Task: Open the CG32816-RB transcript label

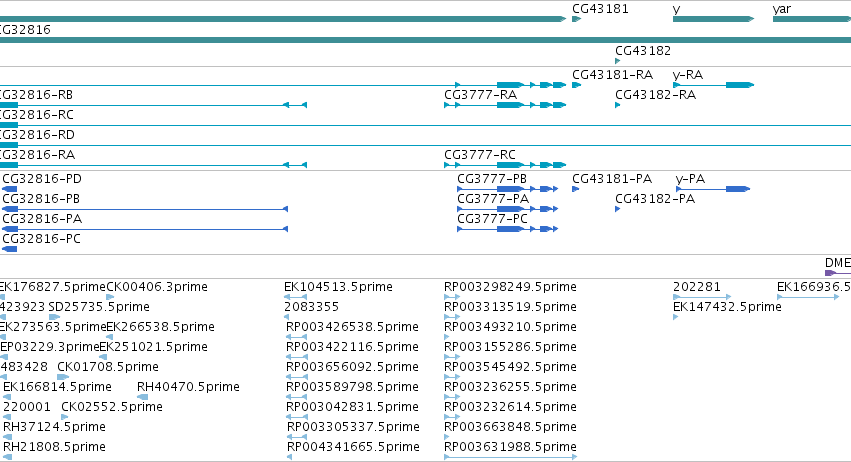Action: click(x=35, y=95)
